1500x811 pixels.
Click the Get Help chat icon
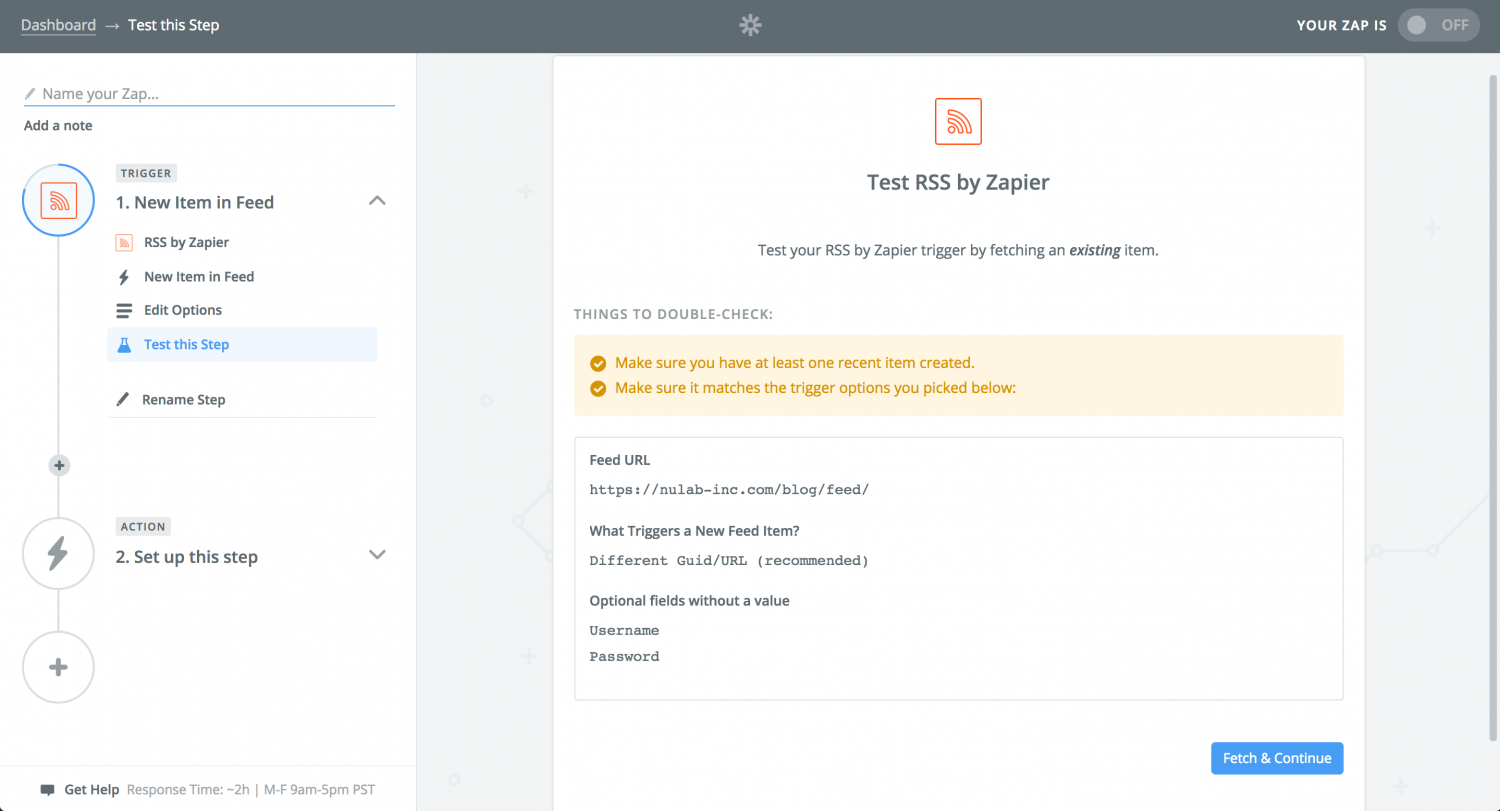click(47, 790)
